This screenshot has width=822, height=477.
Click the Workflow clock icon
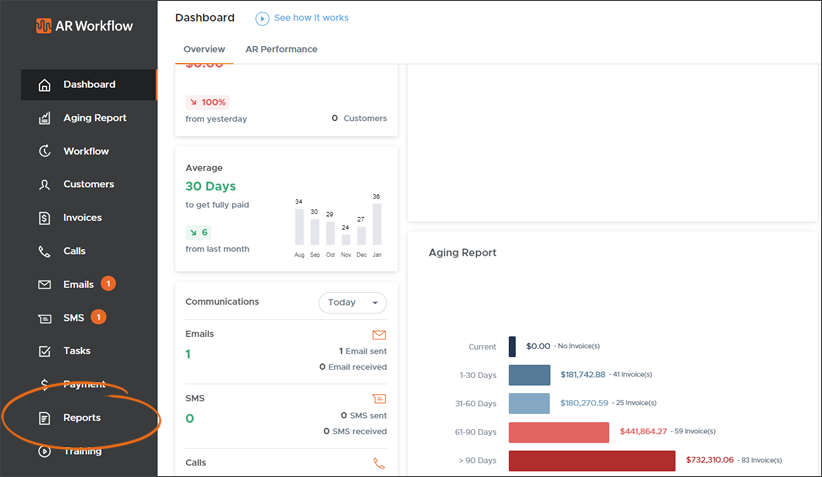44,151
